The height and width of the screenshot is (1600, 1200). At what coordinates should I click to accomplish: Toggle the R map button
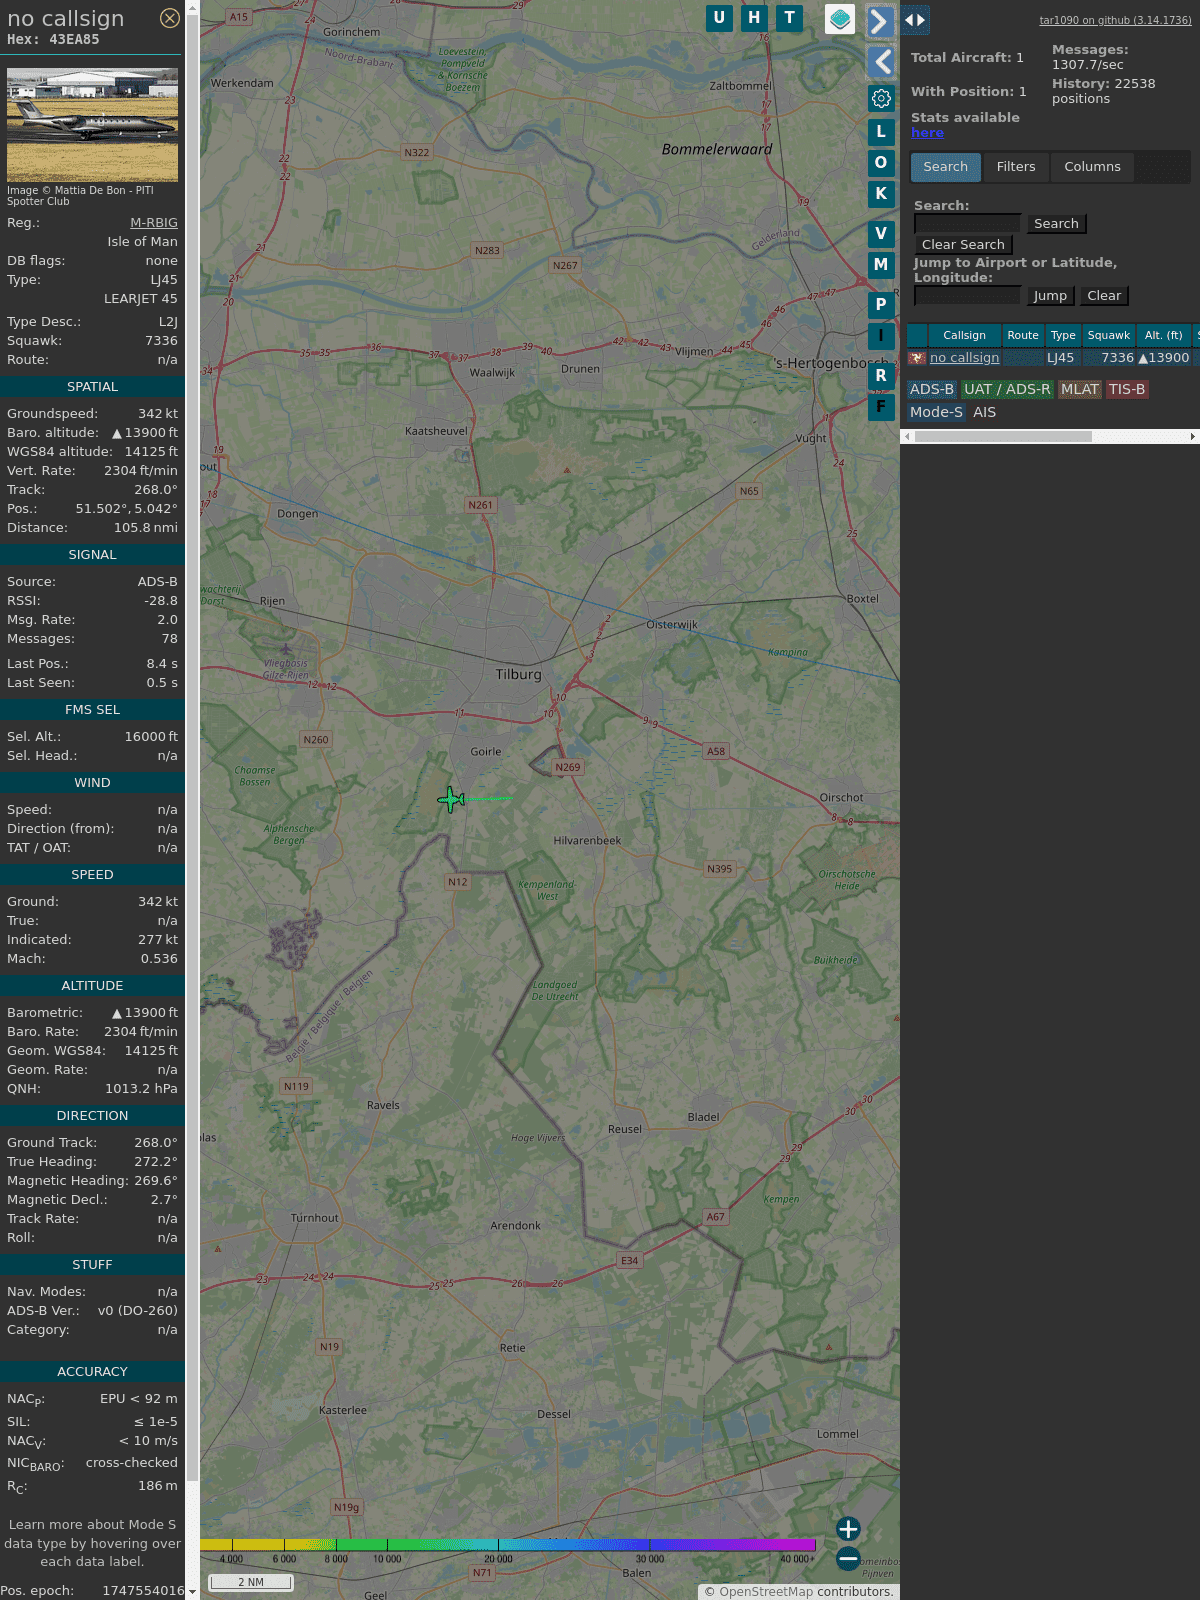[881, 375]
